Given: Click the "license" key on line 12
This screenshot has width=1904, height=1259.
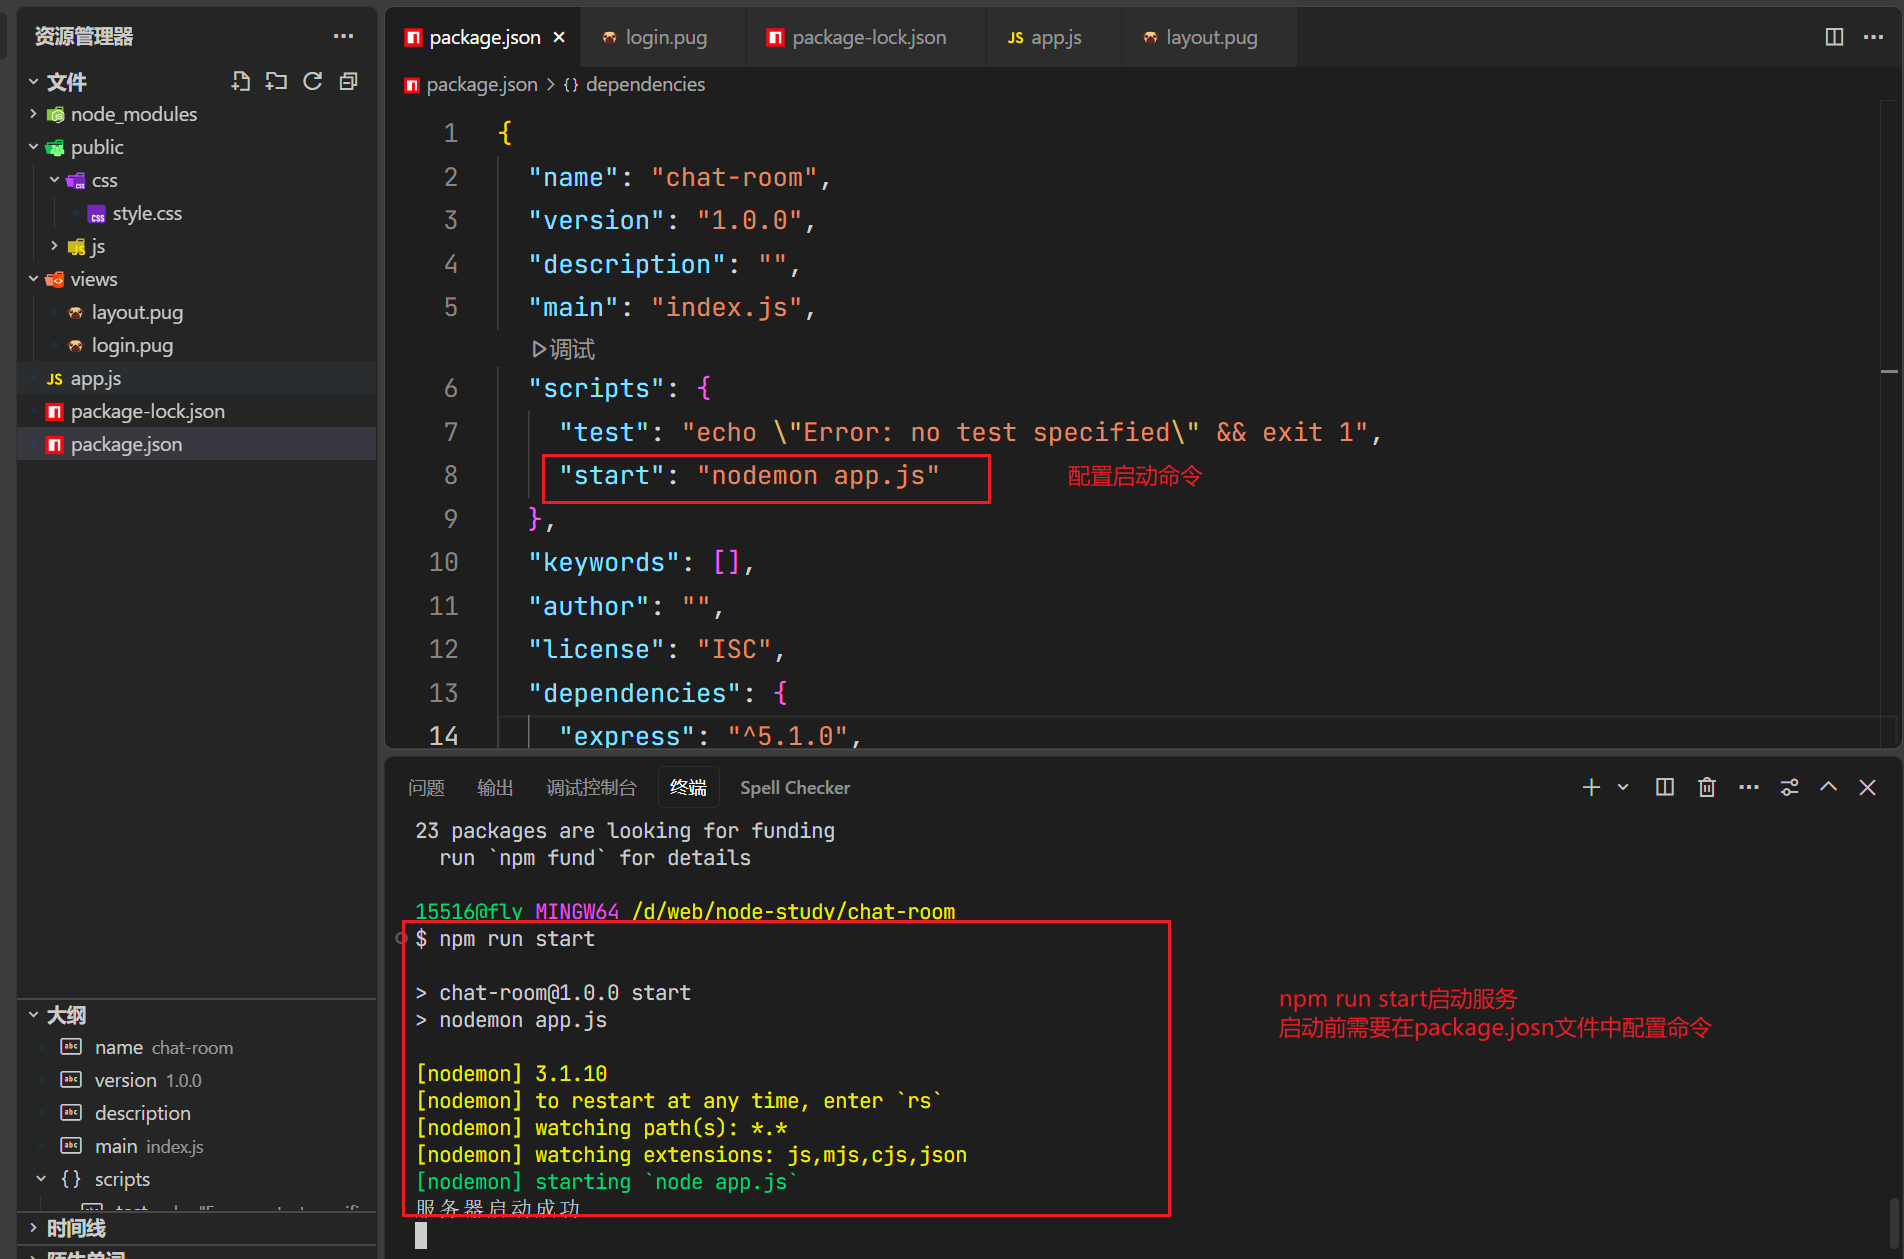Looking at the screenshot, I should point(596,649).
